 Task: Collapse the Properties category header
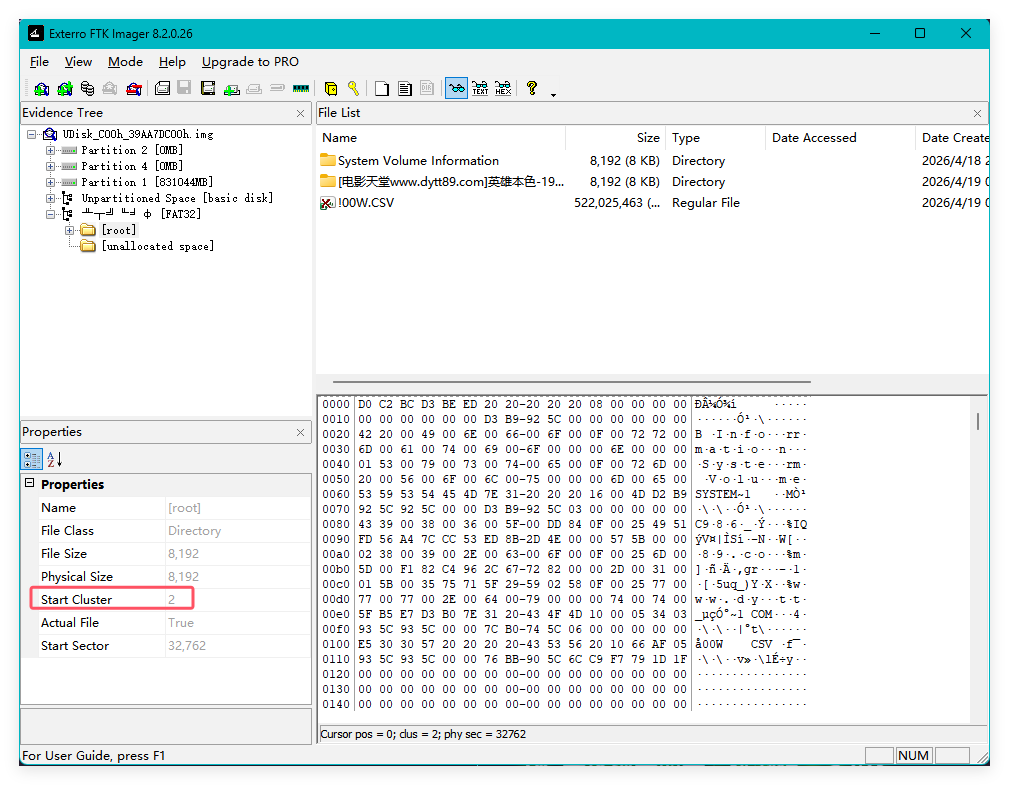pyautogui.click(x=30, y=483)
